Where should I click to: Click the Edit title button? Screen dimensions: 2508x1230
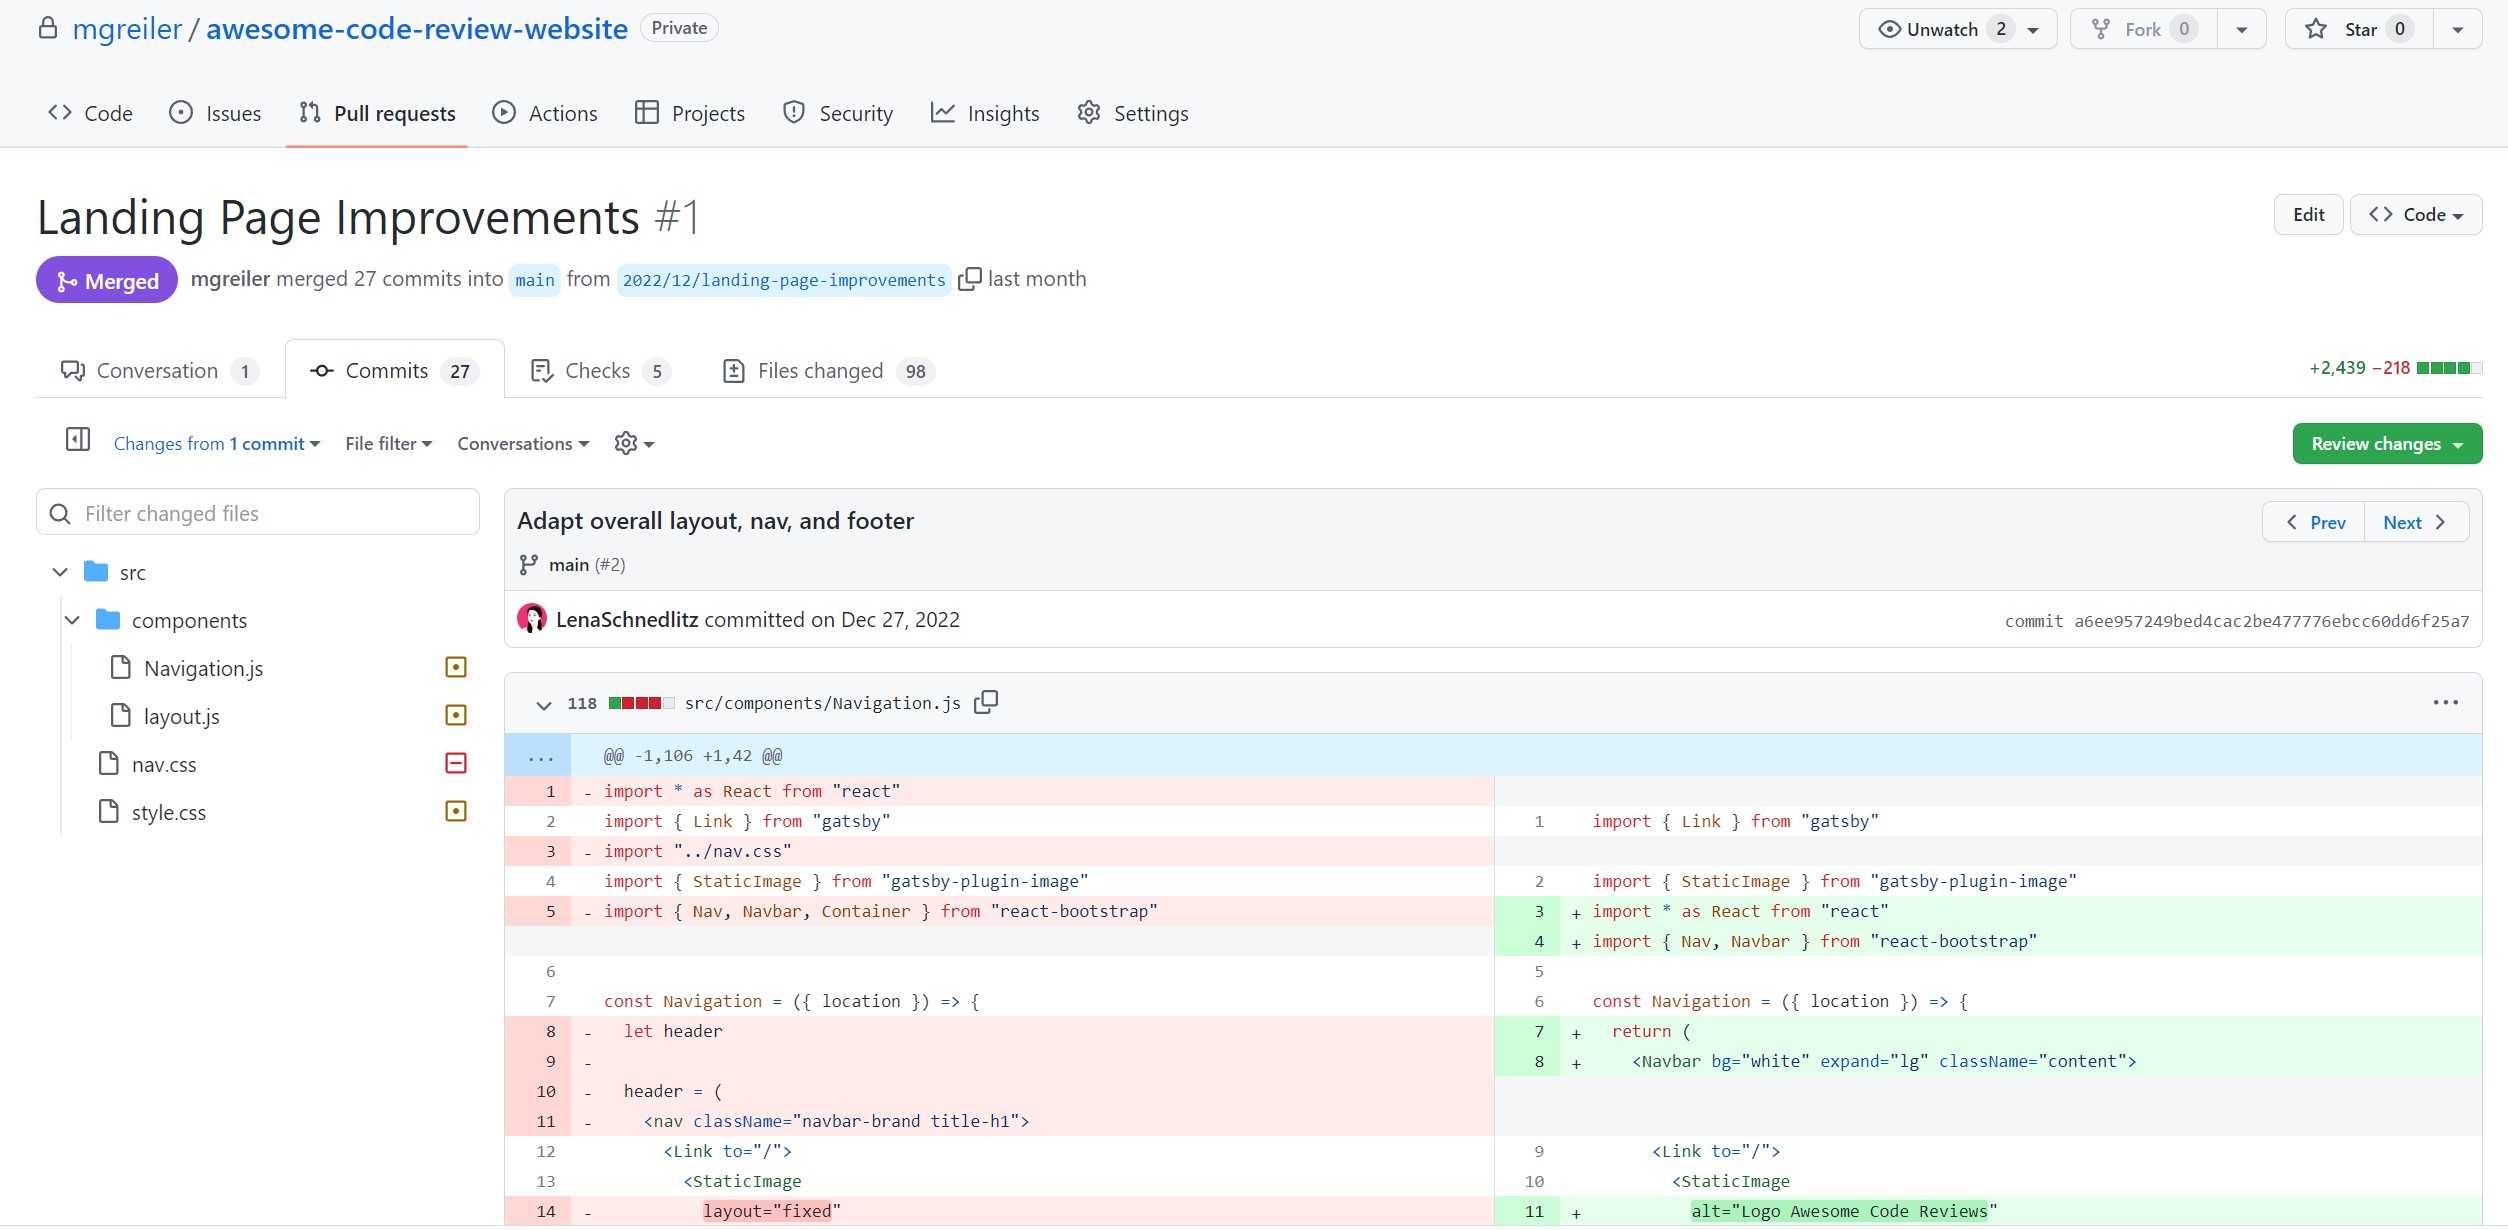click(x=2307, y=215)
